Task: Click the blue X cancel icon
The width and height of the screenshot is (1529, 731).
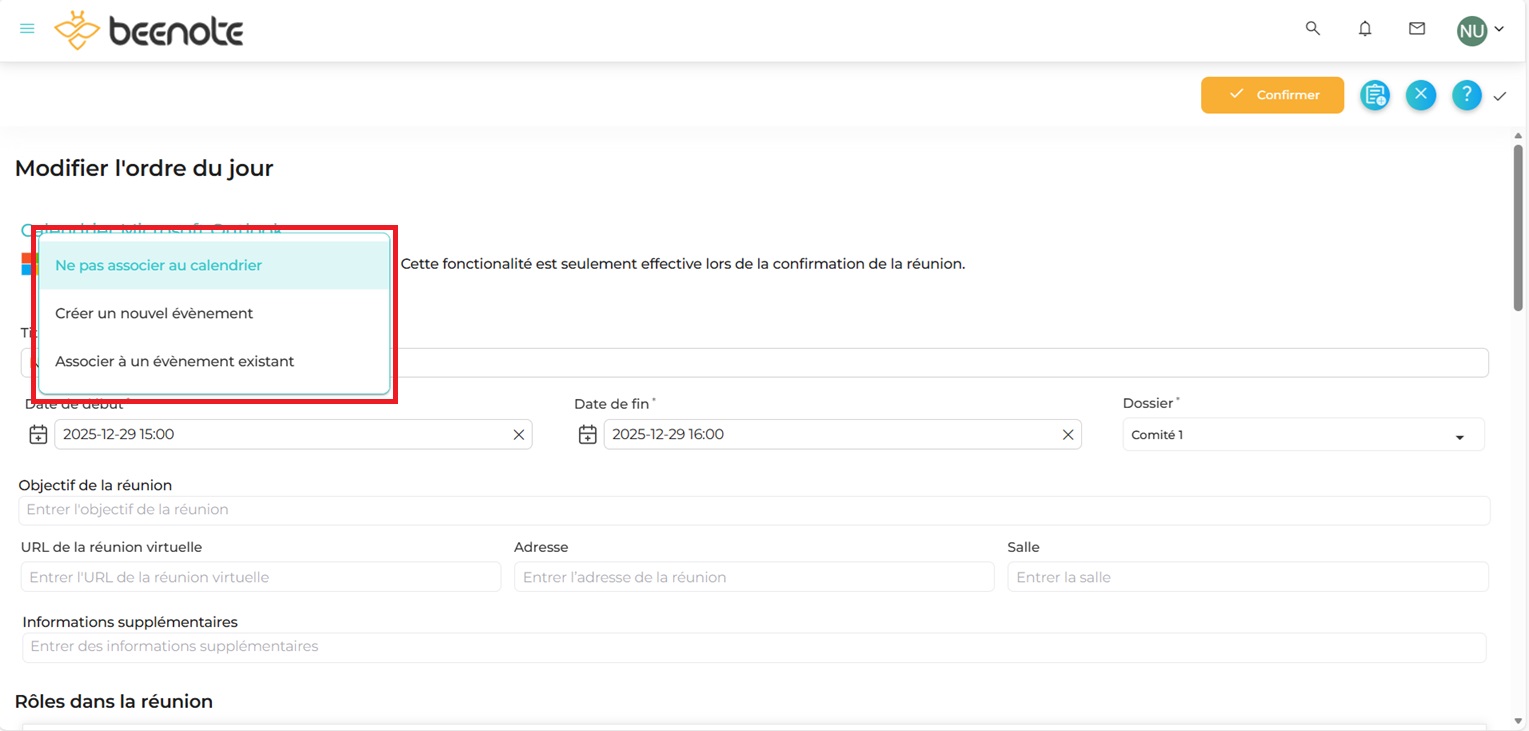Action: click(x=1421, y=95)
